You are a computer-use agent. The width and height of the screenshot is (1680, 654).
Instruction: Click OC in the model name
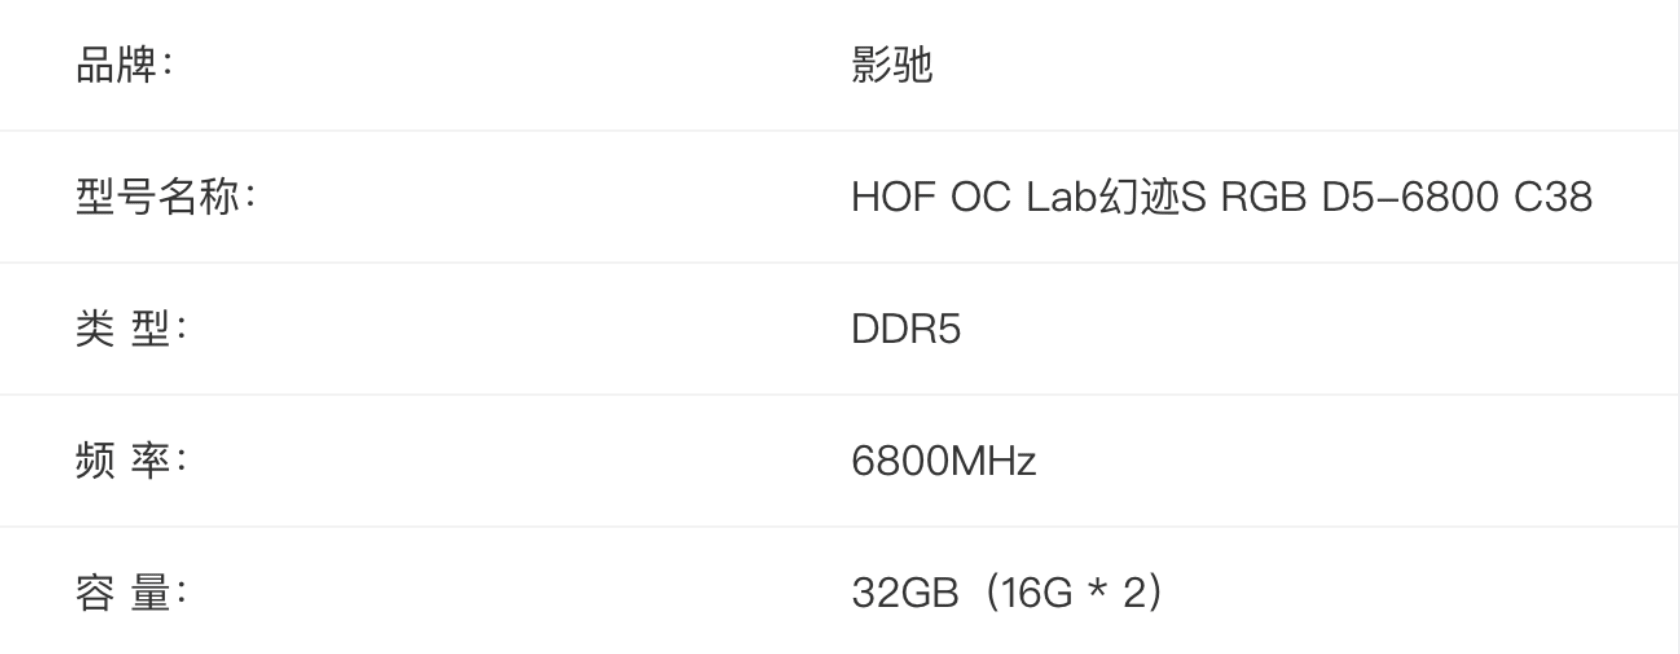pos(980,197)
